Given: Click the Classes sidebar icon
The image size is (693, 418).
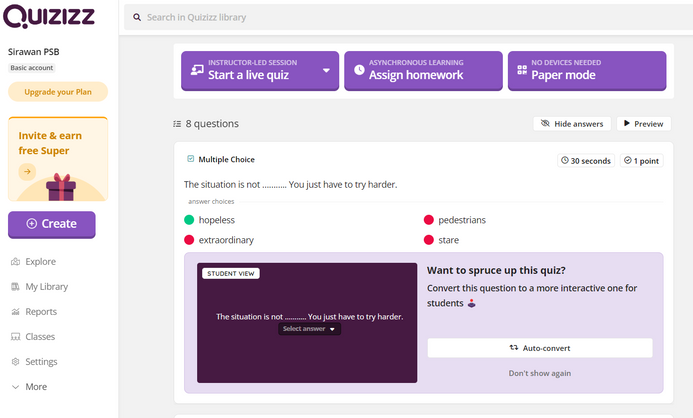Looking at the screenshot, I should [15, 337].
